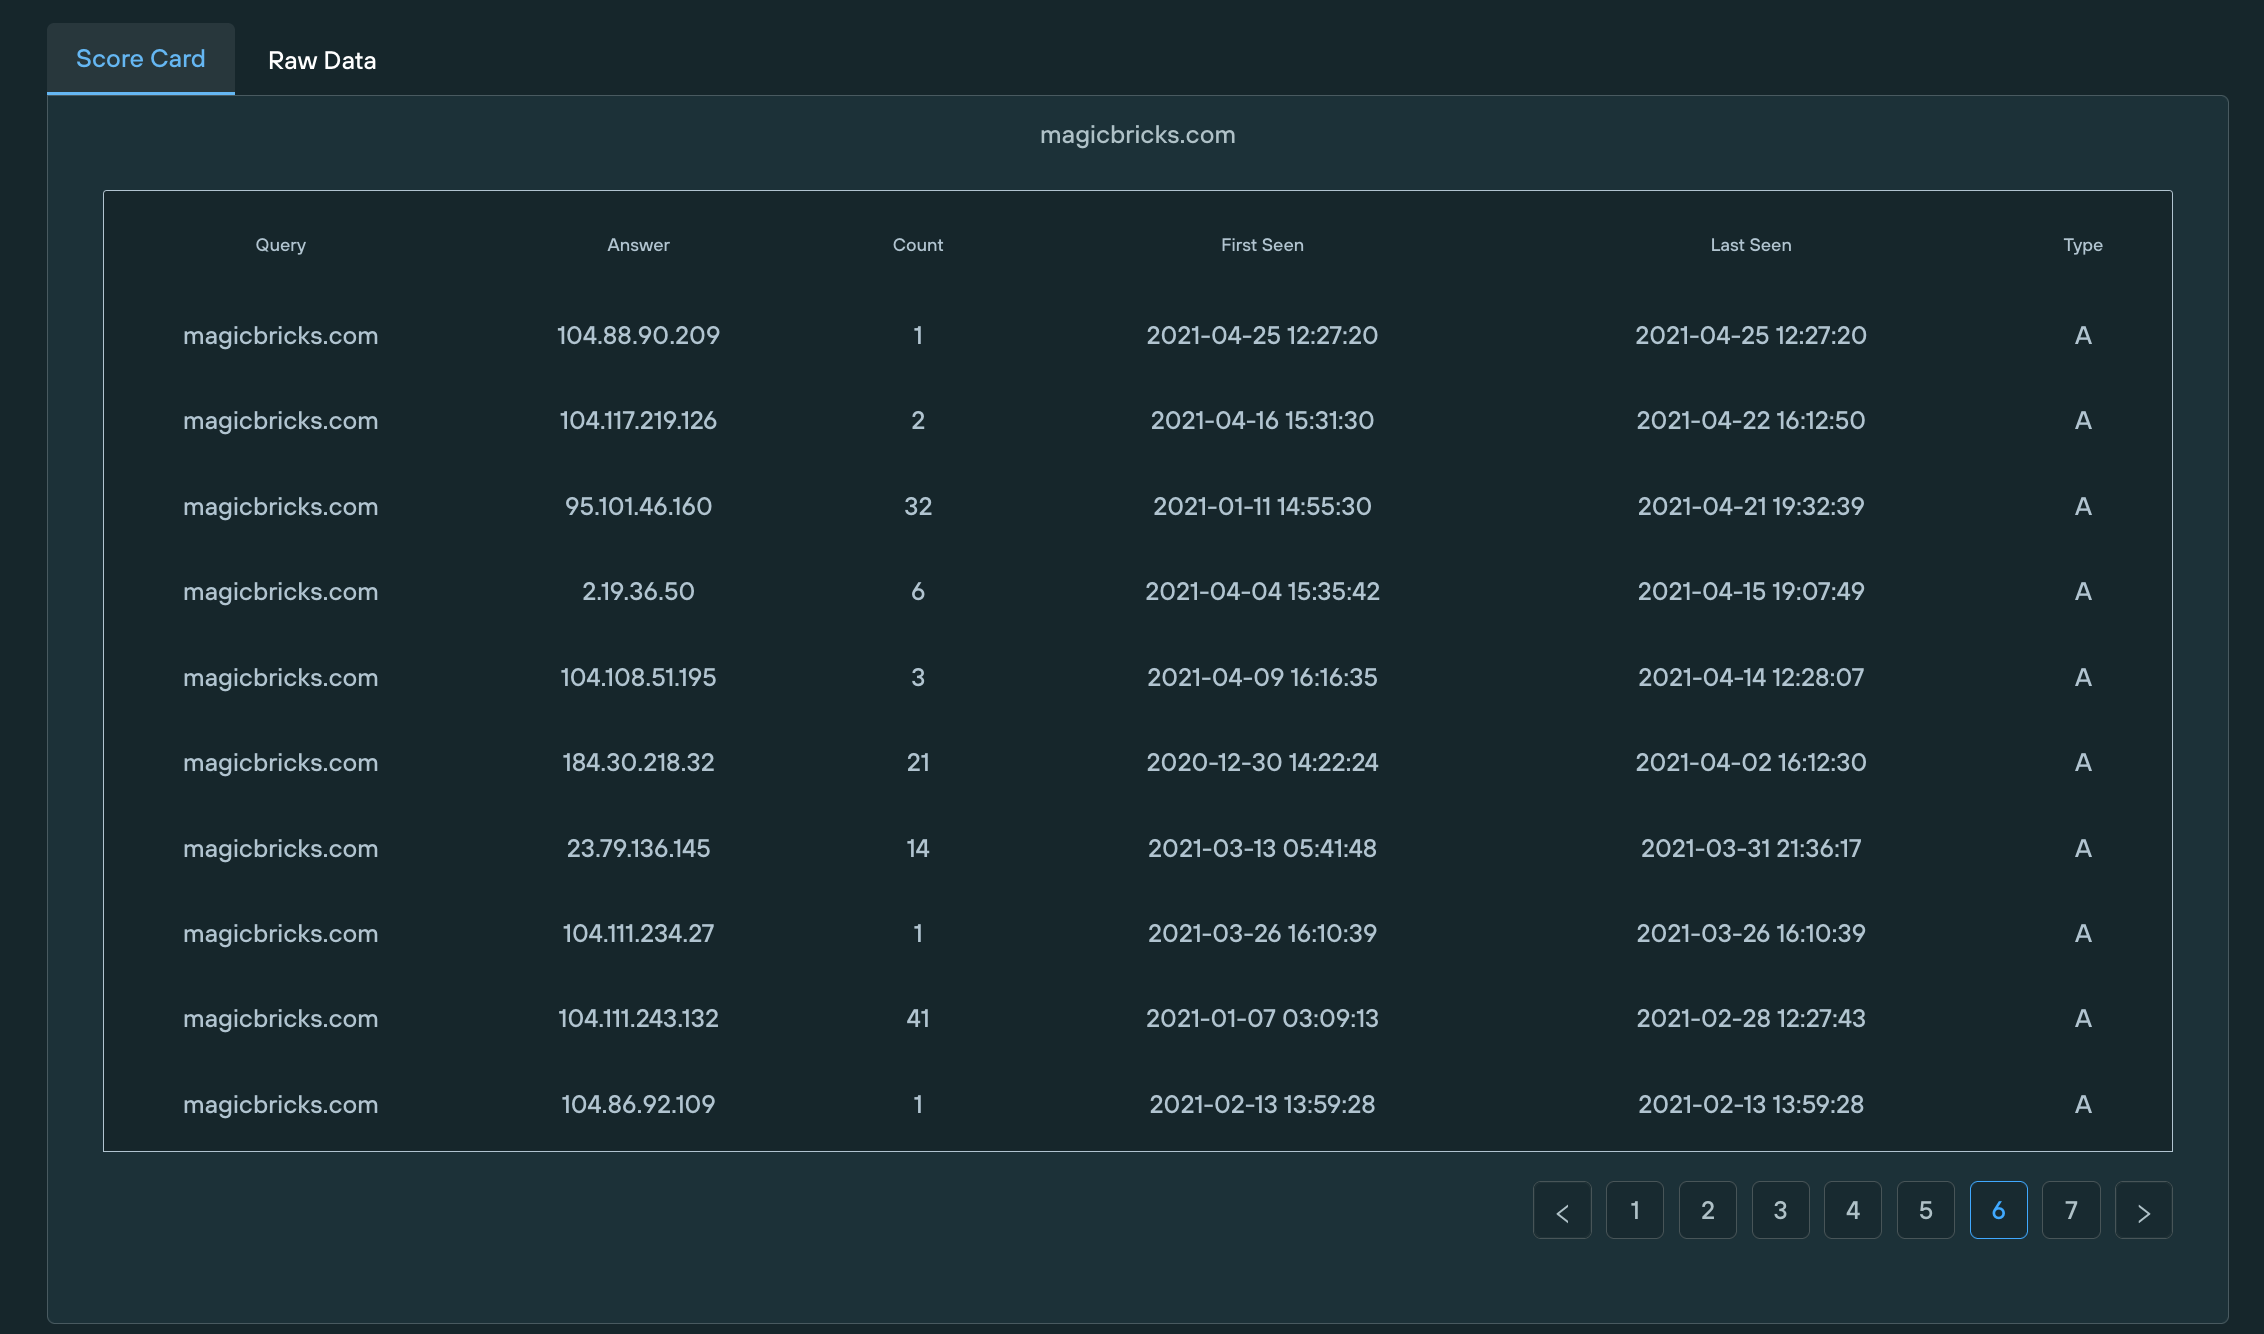Click first seen 2020-12-30 14:22:24
The image size is (2264, 1334).
1262,762
